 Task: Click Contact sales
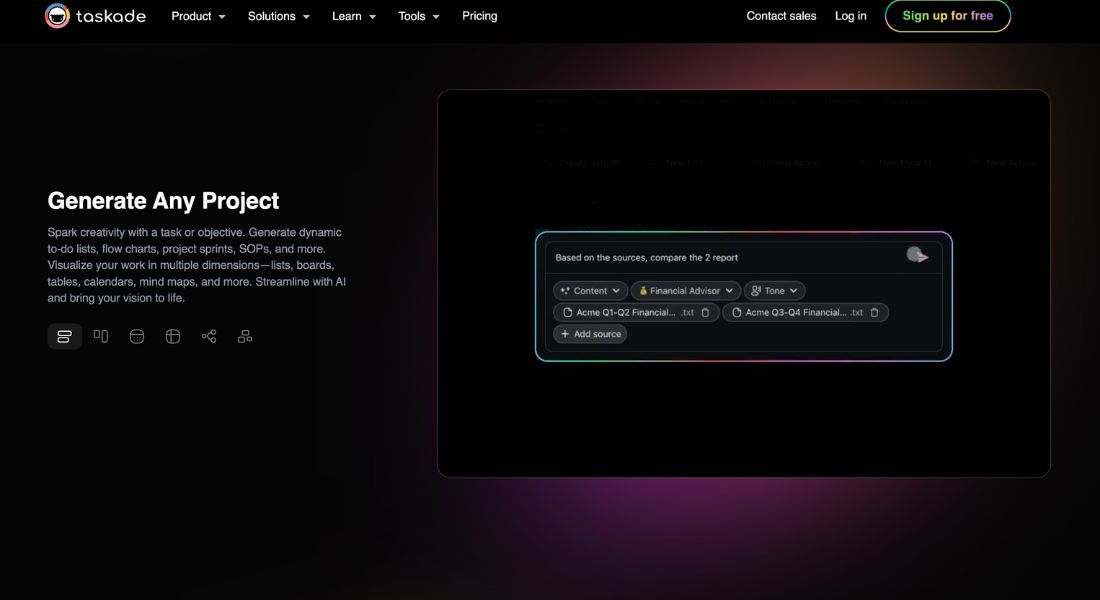click(x=782, y=16)
